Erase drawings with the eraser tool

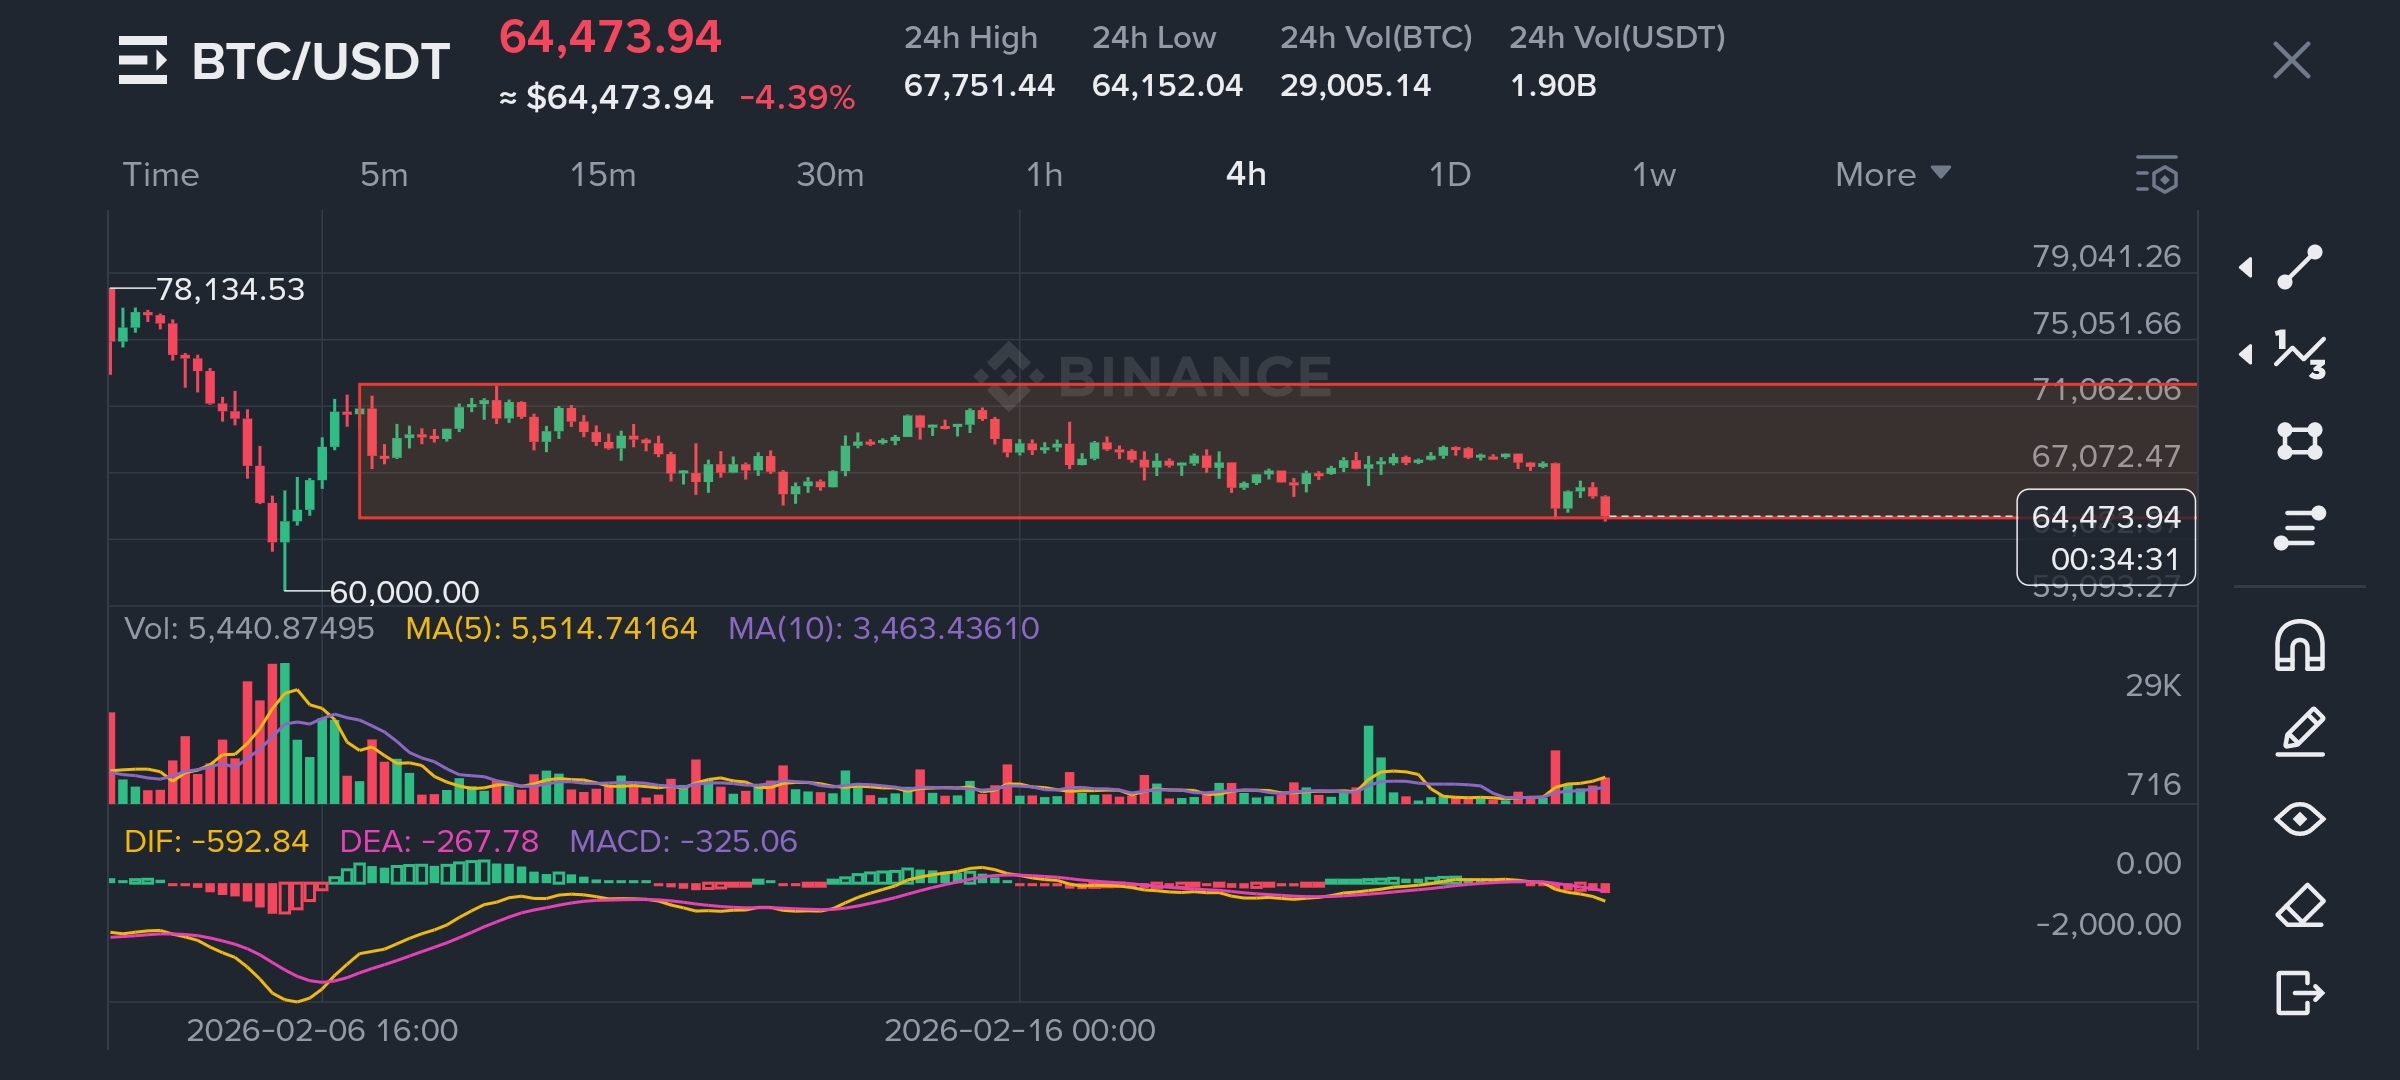tap(2299, 906)
